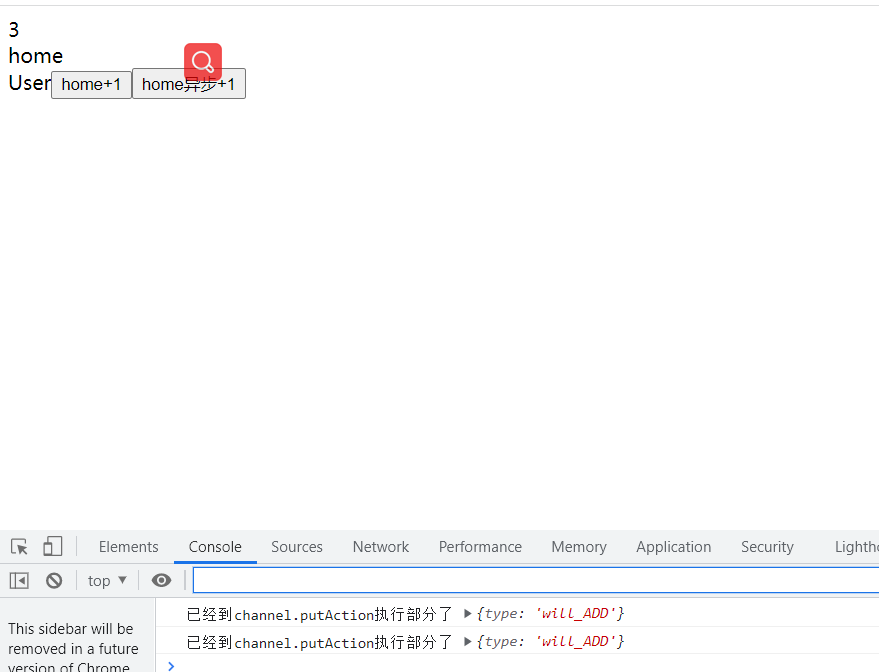Open the Sources tab
The image size is (879, 672).
tap(297, 546)
